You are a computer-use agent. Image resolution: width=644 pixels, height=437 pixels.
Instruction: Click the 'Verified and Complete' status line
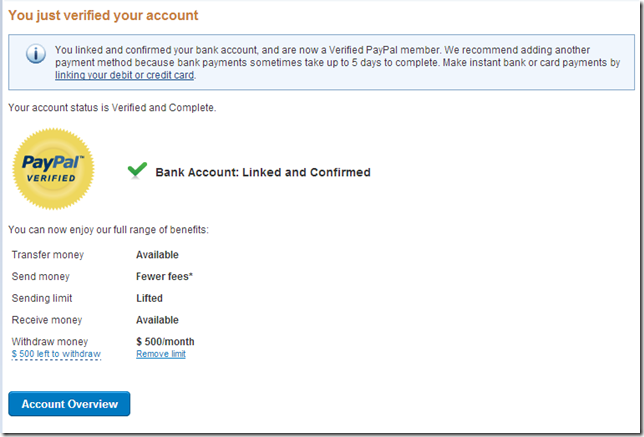110,107
